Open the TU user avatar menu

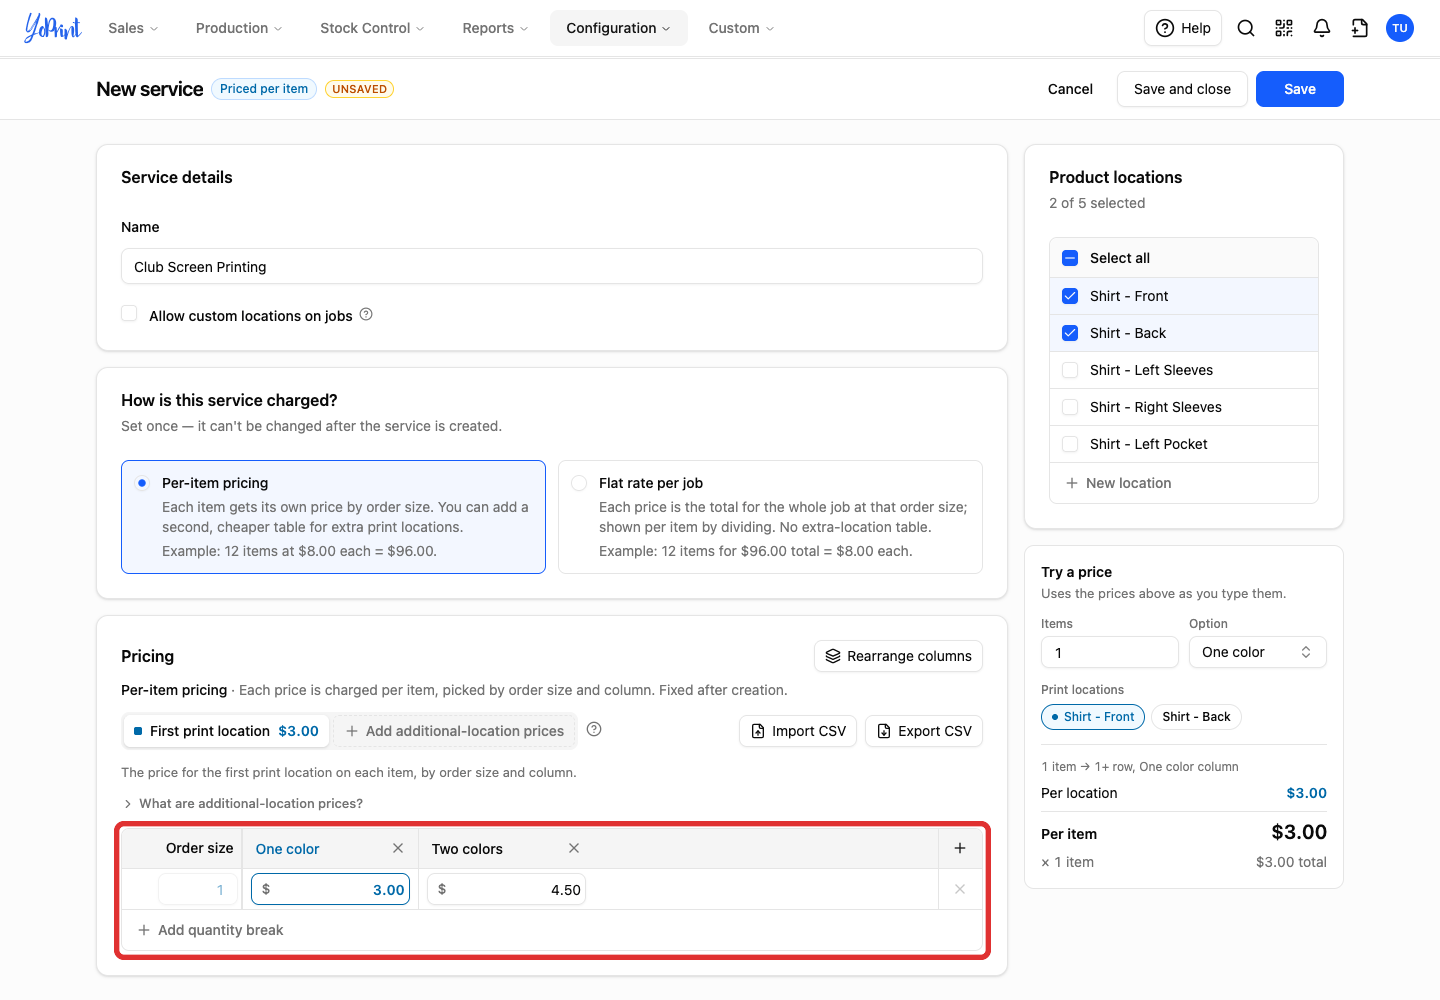pos(1400,28)
